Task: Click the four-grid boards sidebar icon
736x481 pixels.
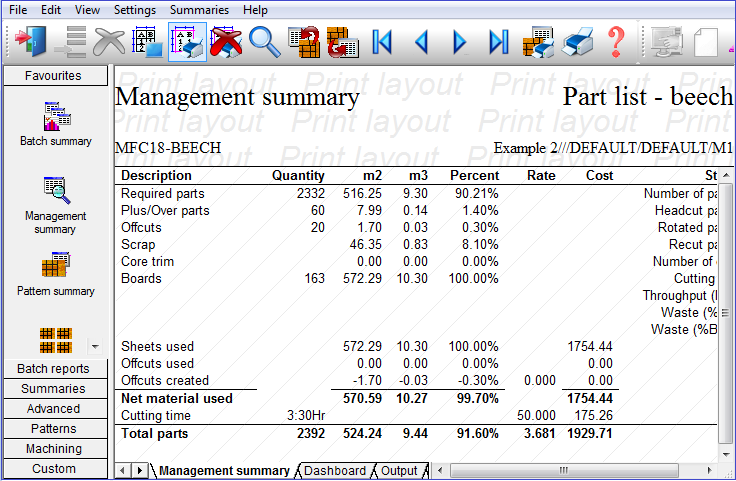Action: 56,340
